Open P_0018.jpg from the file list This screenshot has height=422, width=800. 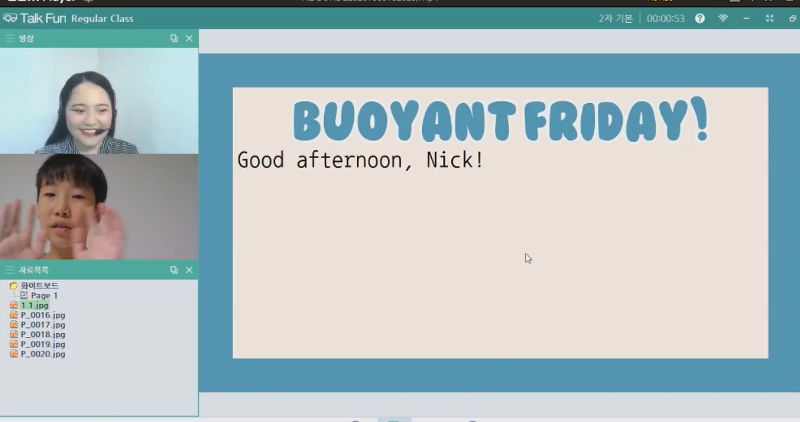(x=42, y=334)
